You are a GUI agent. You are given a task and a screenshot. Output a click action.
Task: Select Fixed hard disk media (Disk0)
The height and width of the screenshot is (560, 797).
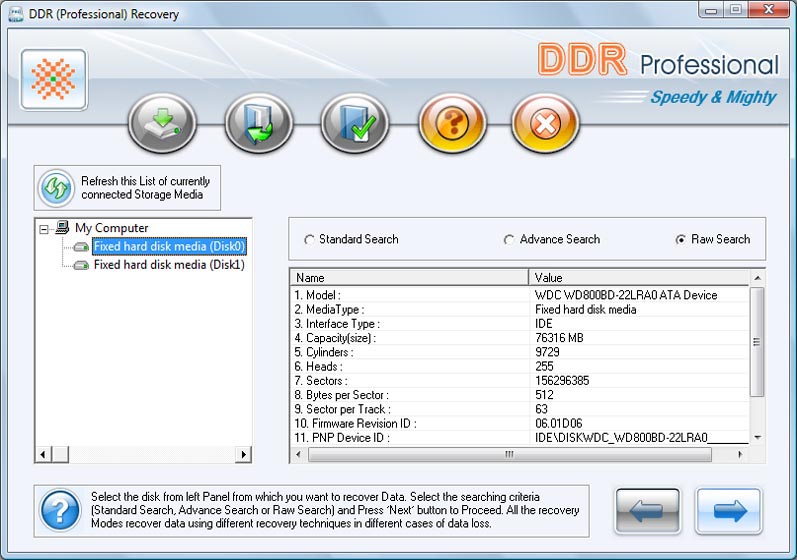pyautogui.click(x=168, y=246)
